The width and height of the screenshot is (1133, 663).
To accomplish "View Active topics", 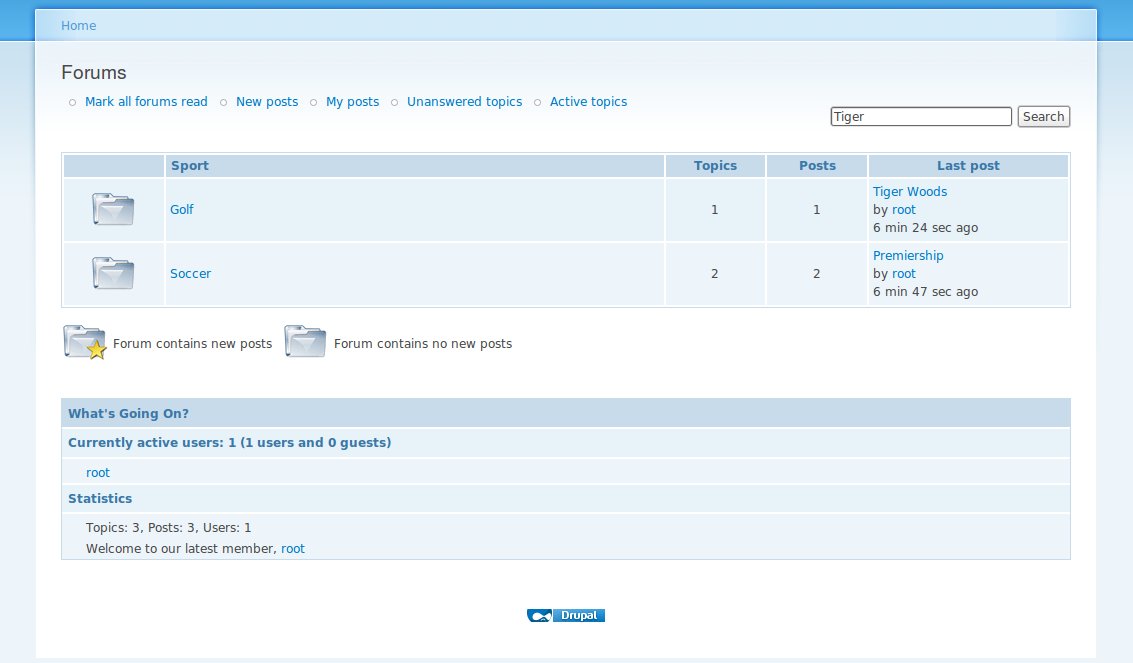I will tap(588, 102).
